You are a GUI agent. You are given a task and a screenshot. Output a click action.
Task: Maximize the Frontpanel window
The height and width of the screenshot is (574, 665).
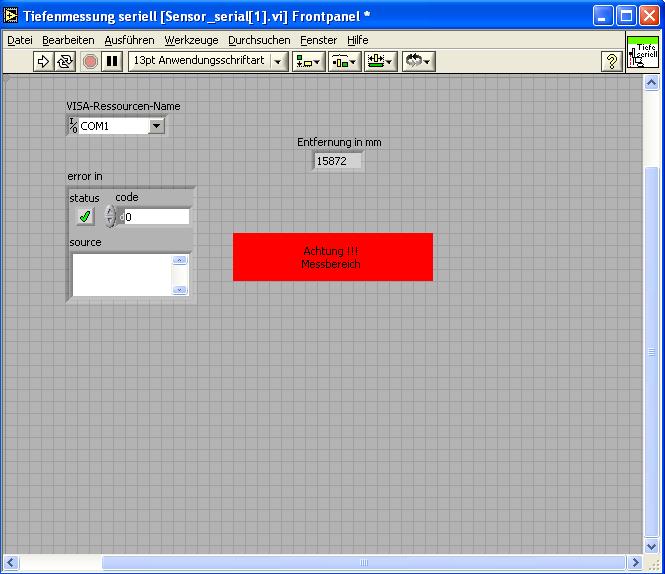pyautogui.click(x=626, y=16)
